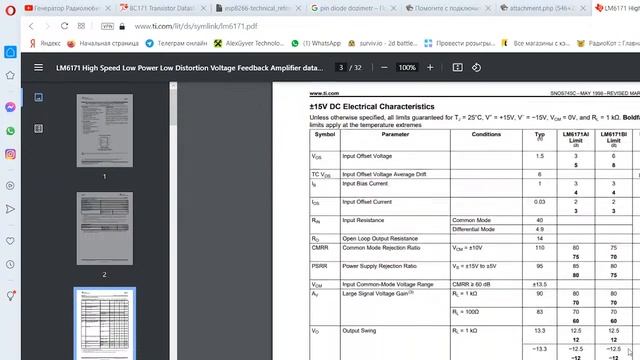This screenshot has width=640, height=360.
Task: Go back with the browser back arrow
Action: click(31, 26)
